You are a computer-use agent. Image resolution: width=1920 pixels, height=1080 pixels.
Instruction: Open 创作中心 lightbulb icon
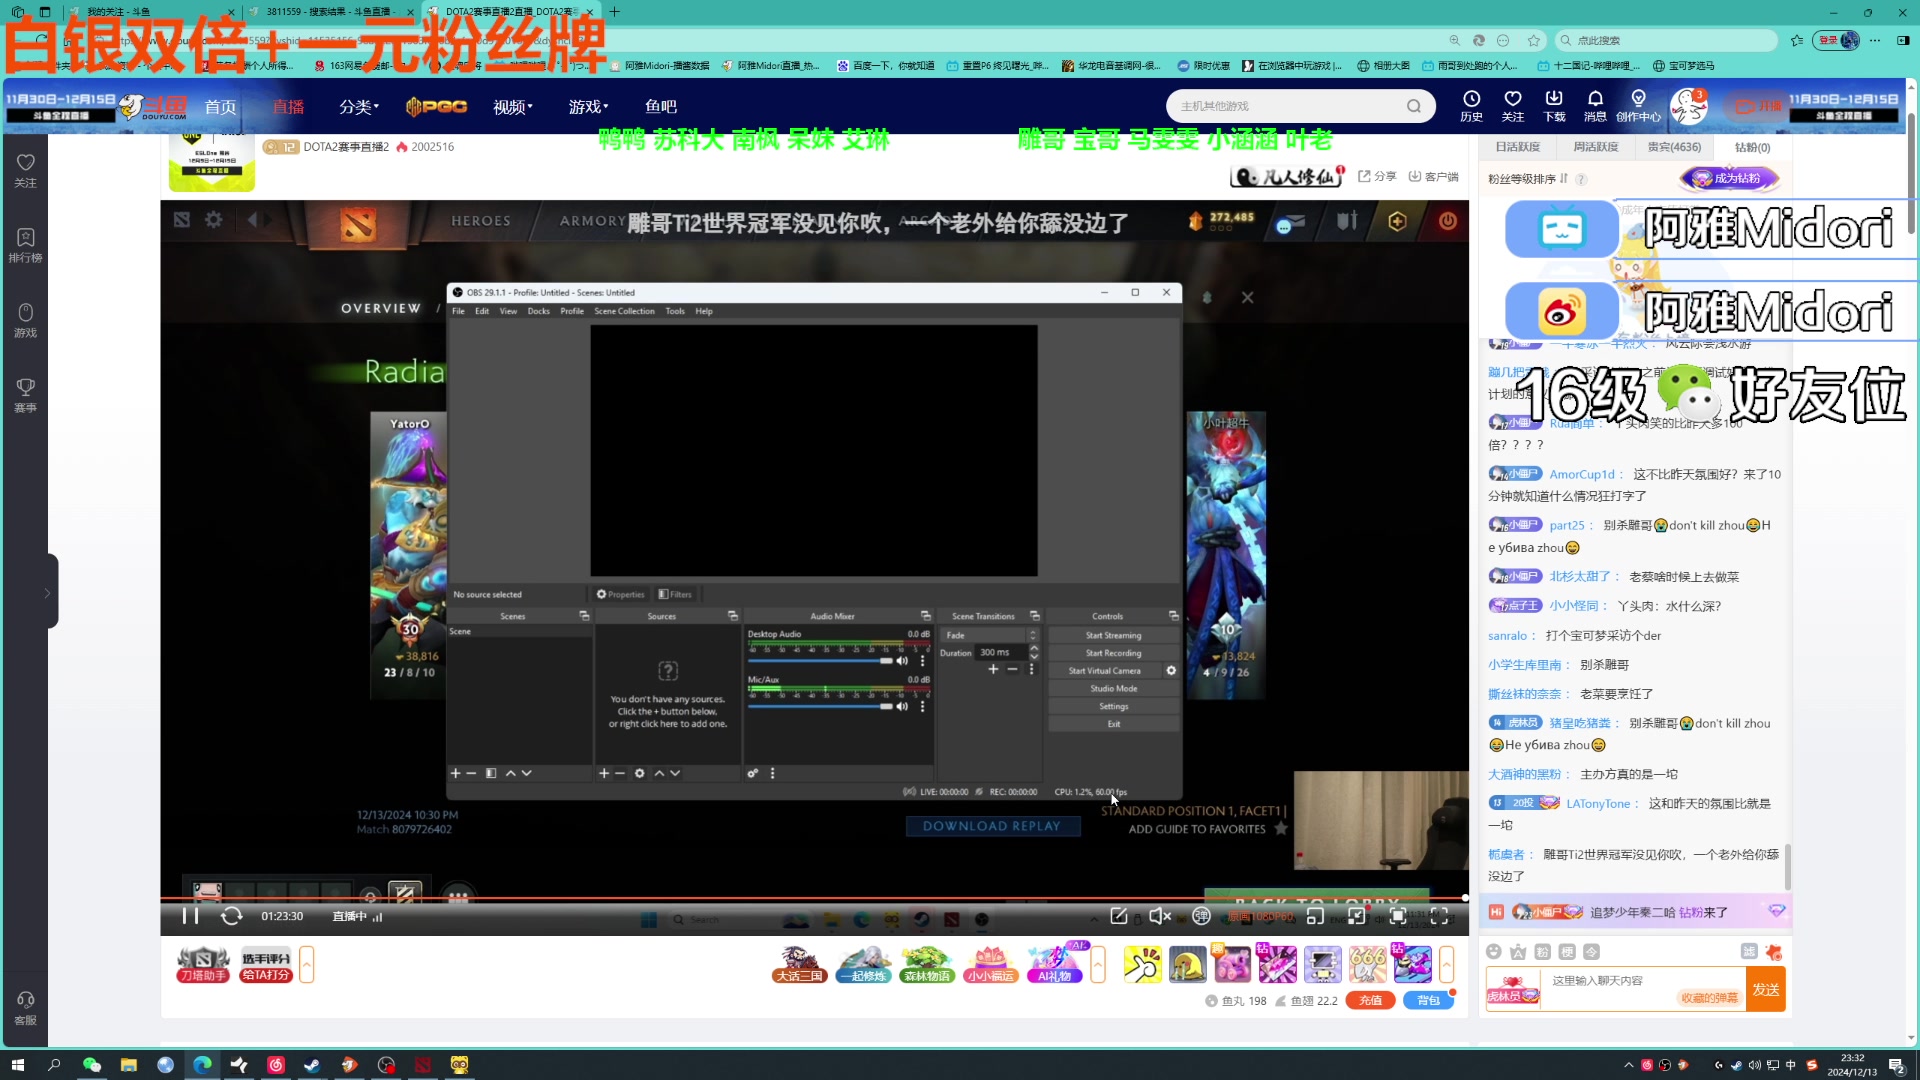click(x=1638, y=106)
